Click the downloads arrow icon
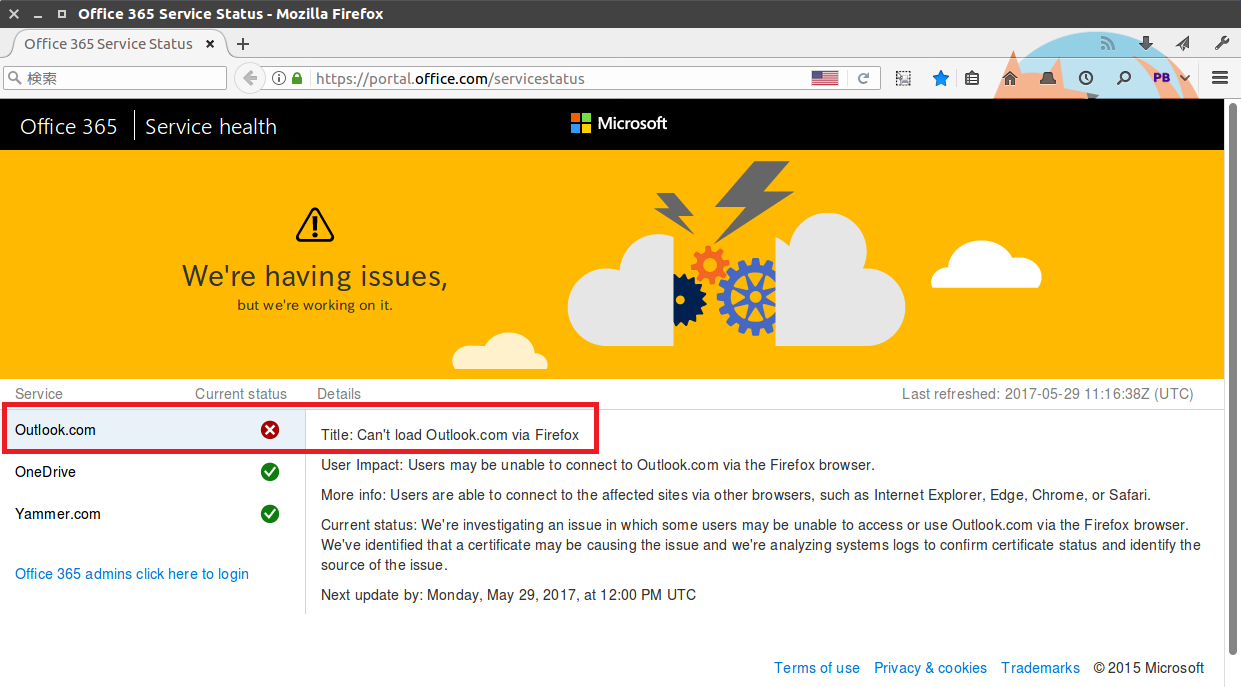 tap(1146, 43)
